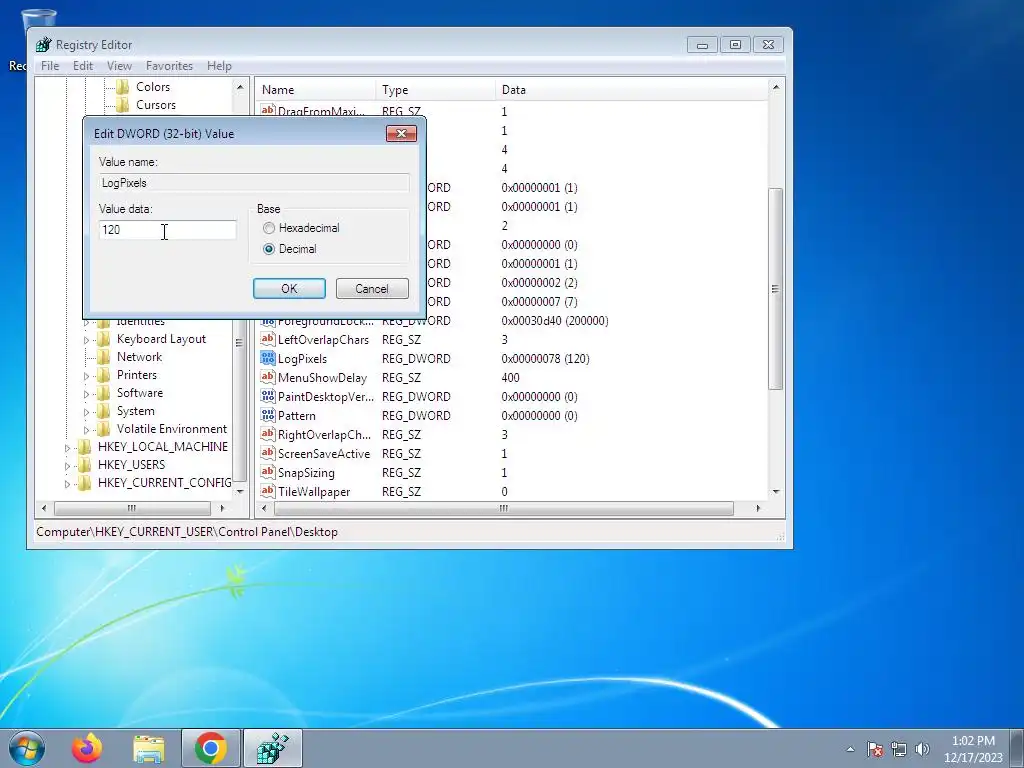Click the values pane horizontal scrollbar thumb
The image size is (1024, 768).
pos(503,508)
